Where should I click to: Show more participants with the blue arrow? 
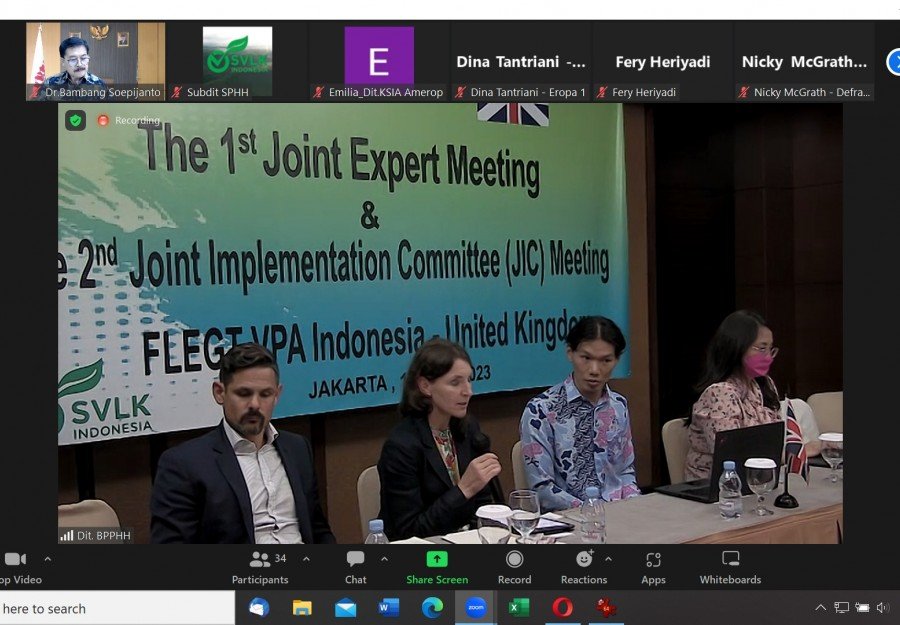(x=893, y=62)
